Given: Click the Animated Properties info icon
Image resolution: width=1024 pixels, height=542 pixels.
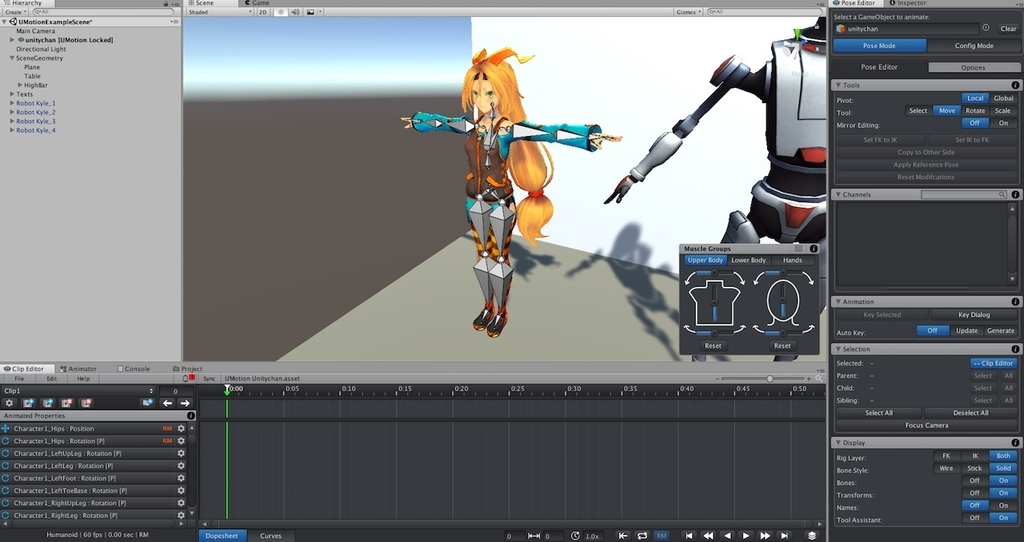Looking at the screenshot, I should point(191,415).
